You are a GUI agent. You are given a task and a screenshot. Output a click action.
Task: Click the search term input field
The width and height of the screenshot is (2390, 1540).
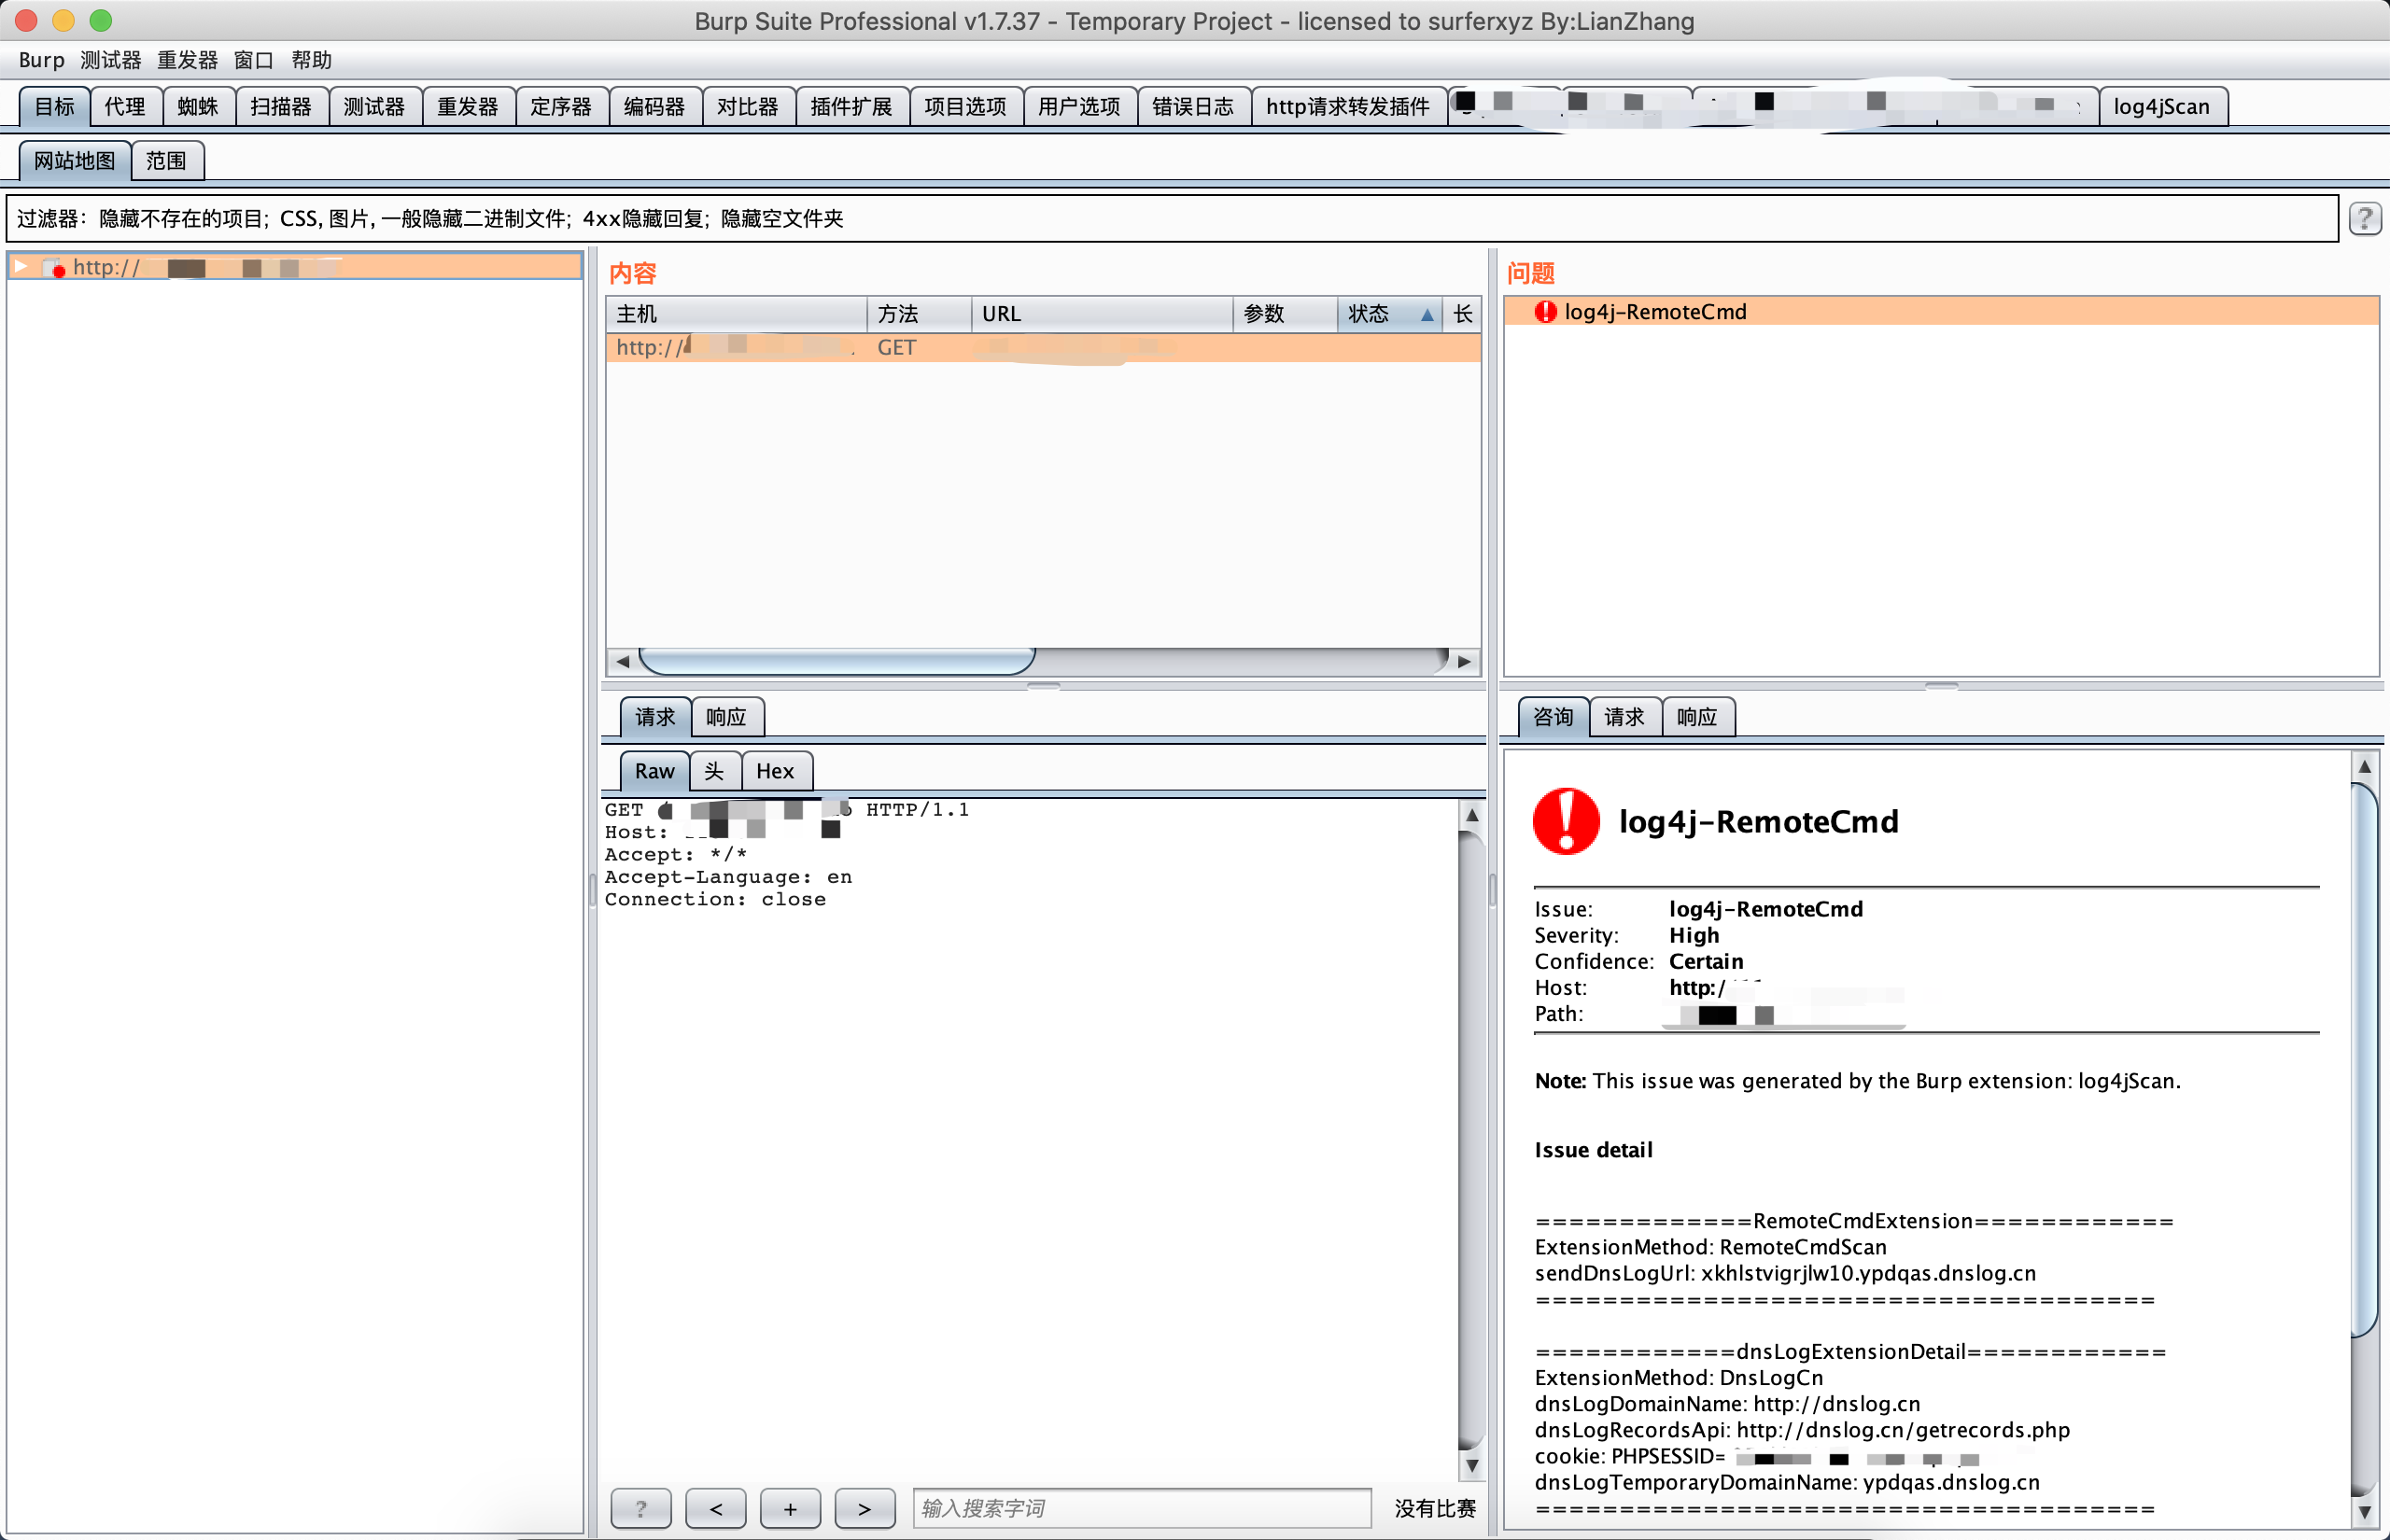tap(1140, 1508)
